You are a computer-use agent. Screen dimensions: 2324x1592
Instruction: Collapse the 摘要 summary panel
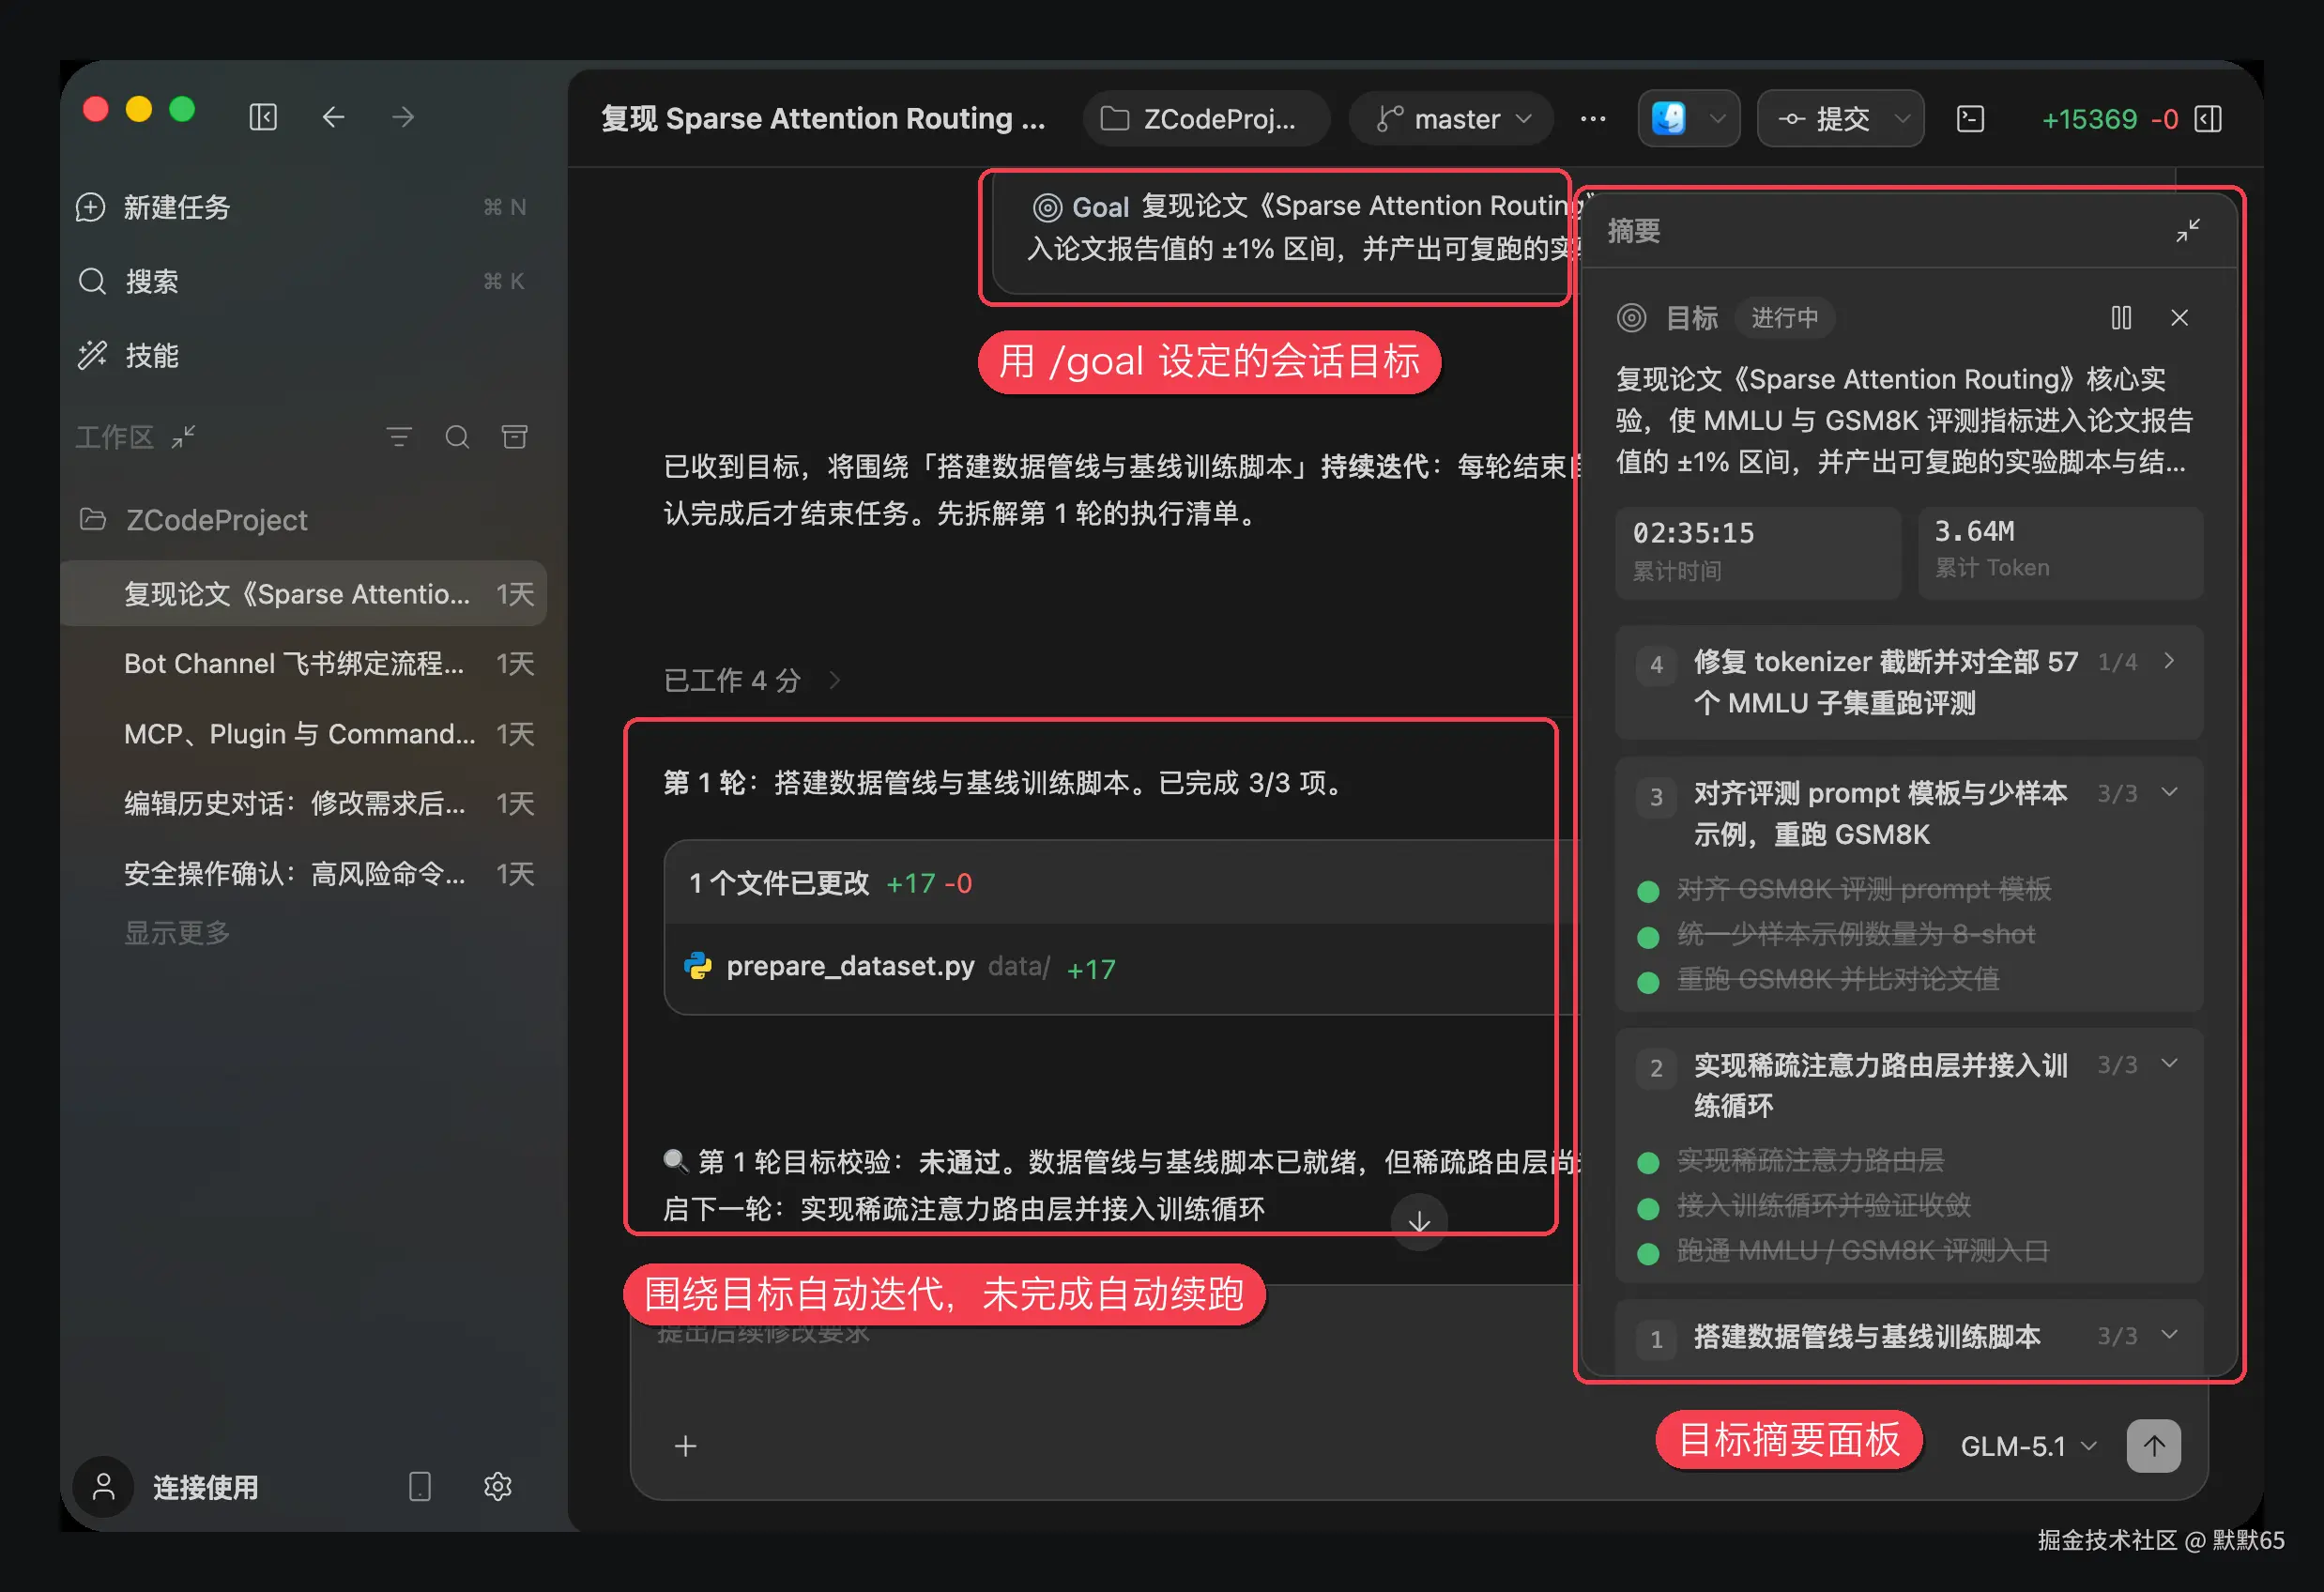(x=2187, y=231)
